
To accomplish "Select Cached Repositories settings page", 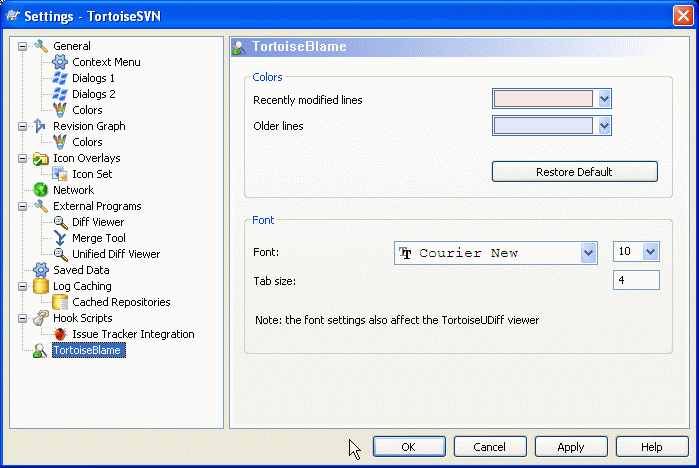I will click(121, 302).
